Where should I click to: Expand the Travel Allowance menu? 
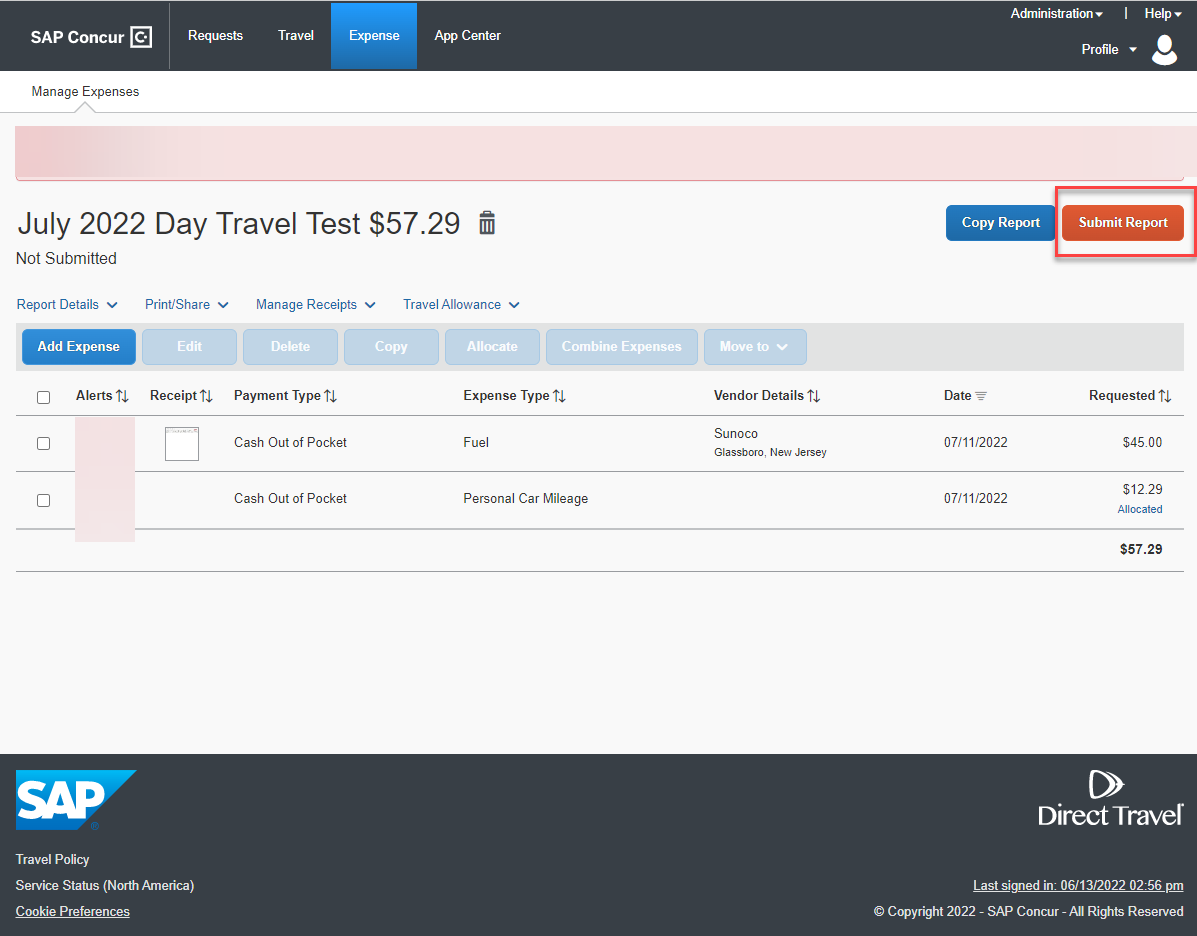461,305
